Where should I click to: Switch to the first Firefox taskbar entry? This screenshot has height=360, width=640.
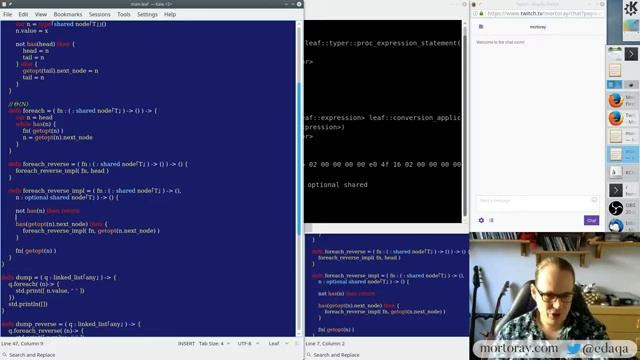pos(623,100)
